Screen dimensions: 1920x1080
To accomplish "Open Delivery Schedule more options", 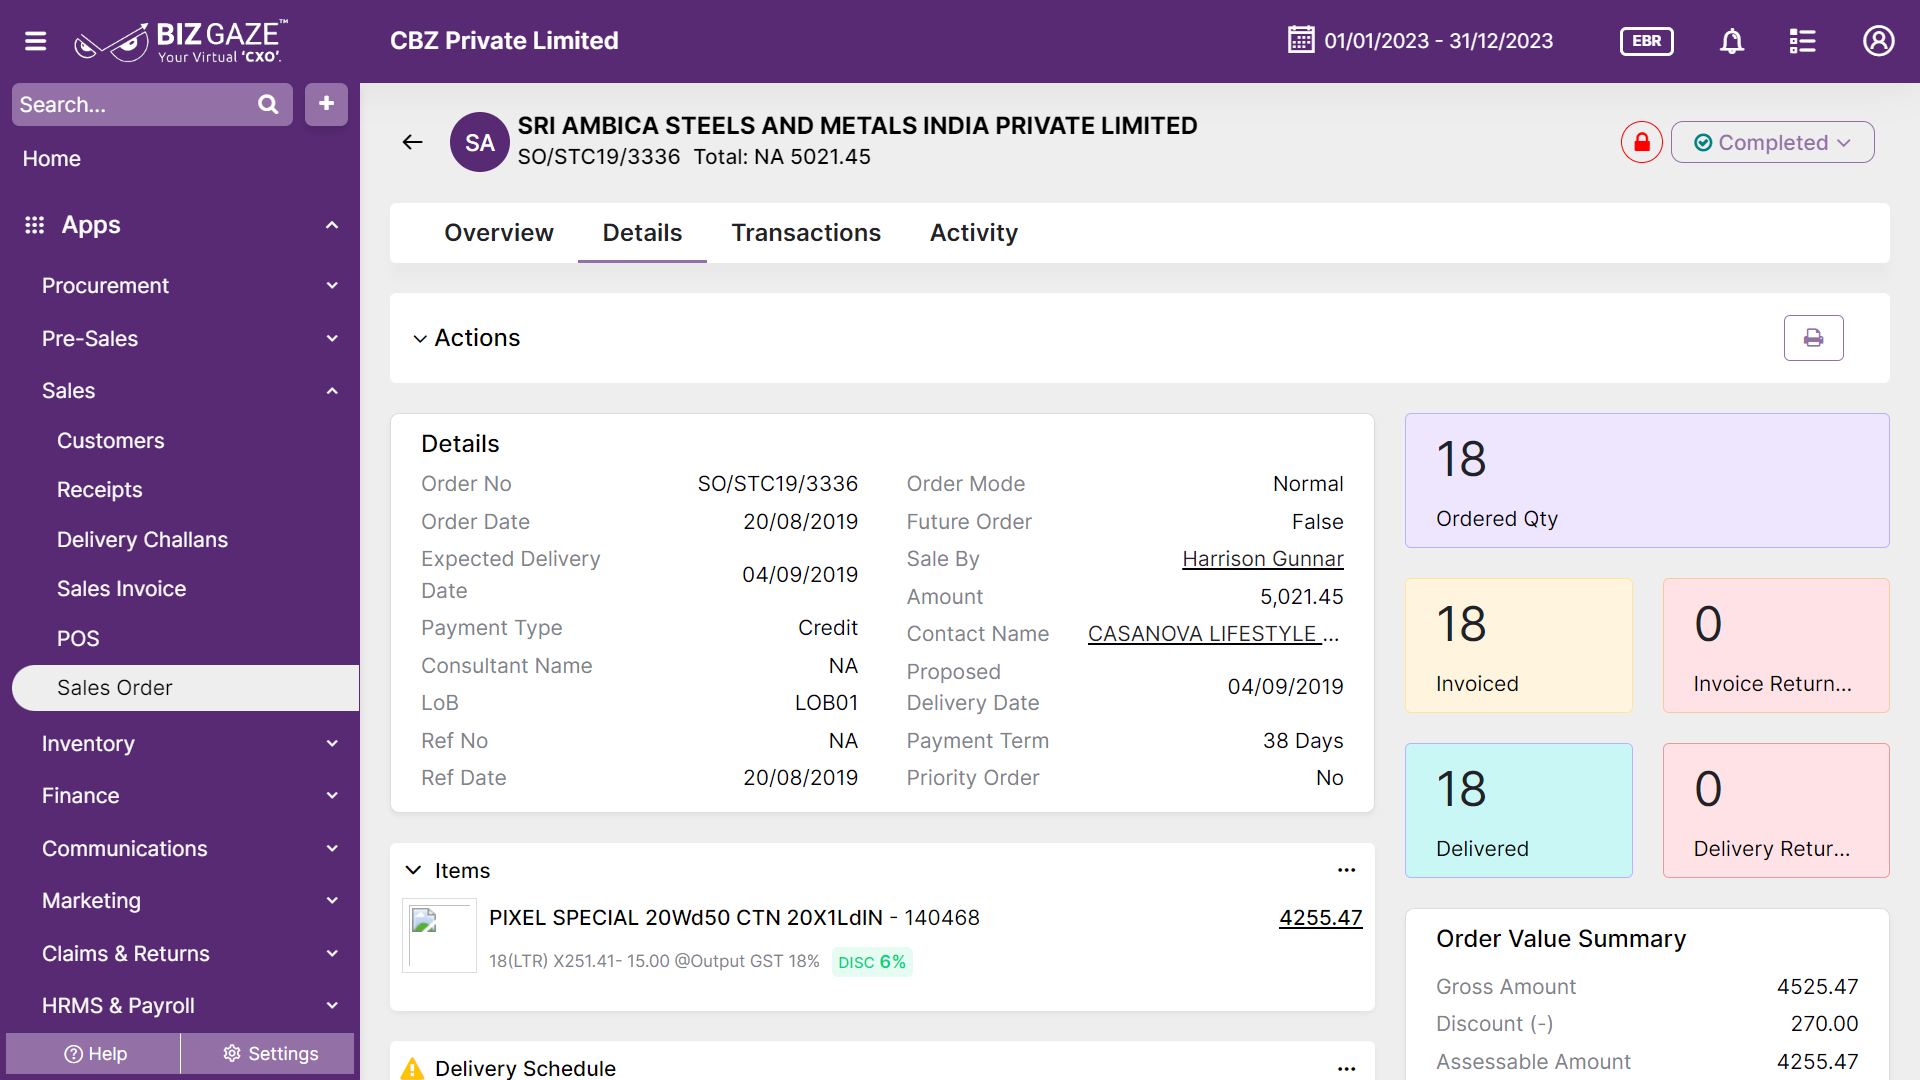I will pos(1347,1068).
